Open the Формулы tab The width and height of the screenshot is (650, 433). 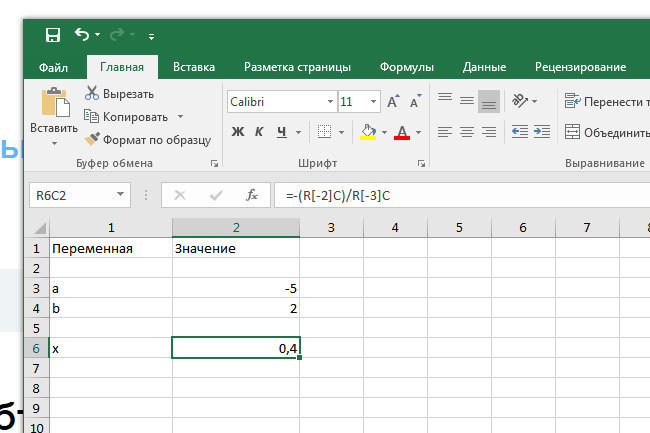(x=407, y=67)
